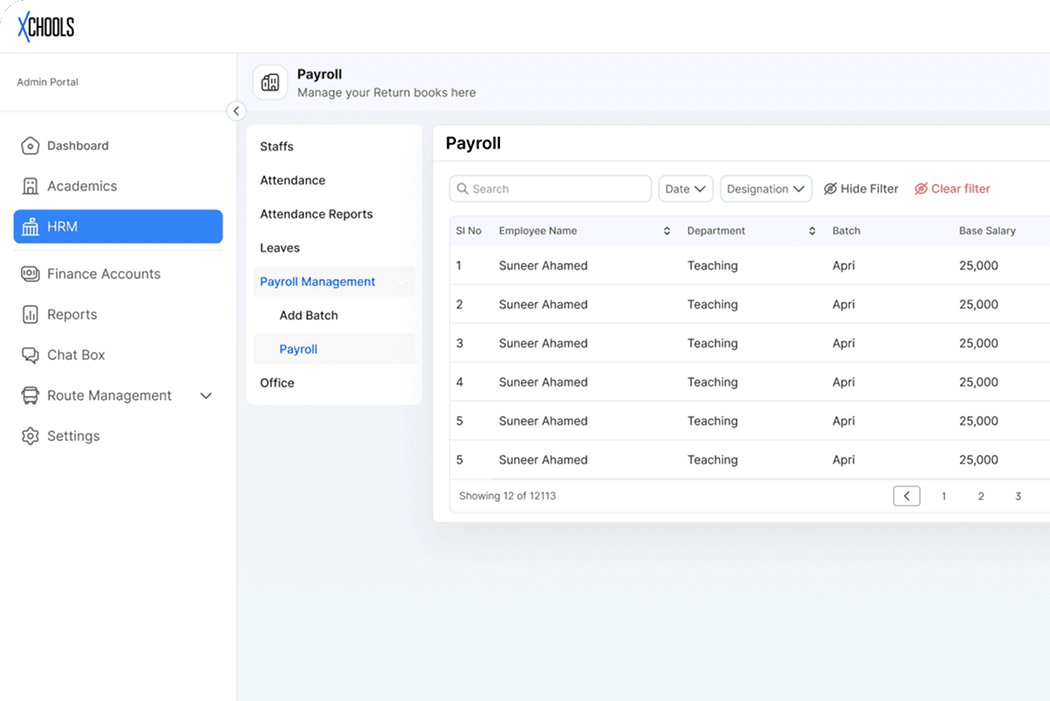Open Staffs in the HRM submenu
Image resolution: width=1050 pixels, height=701 pixels.
pos(277,147)
